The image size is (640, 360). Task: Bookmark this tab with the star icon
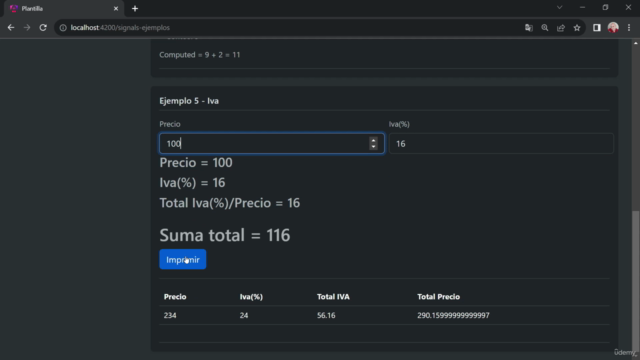tap(577, 28)
